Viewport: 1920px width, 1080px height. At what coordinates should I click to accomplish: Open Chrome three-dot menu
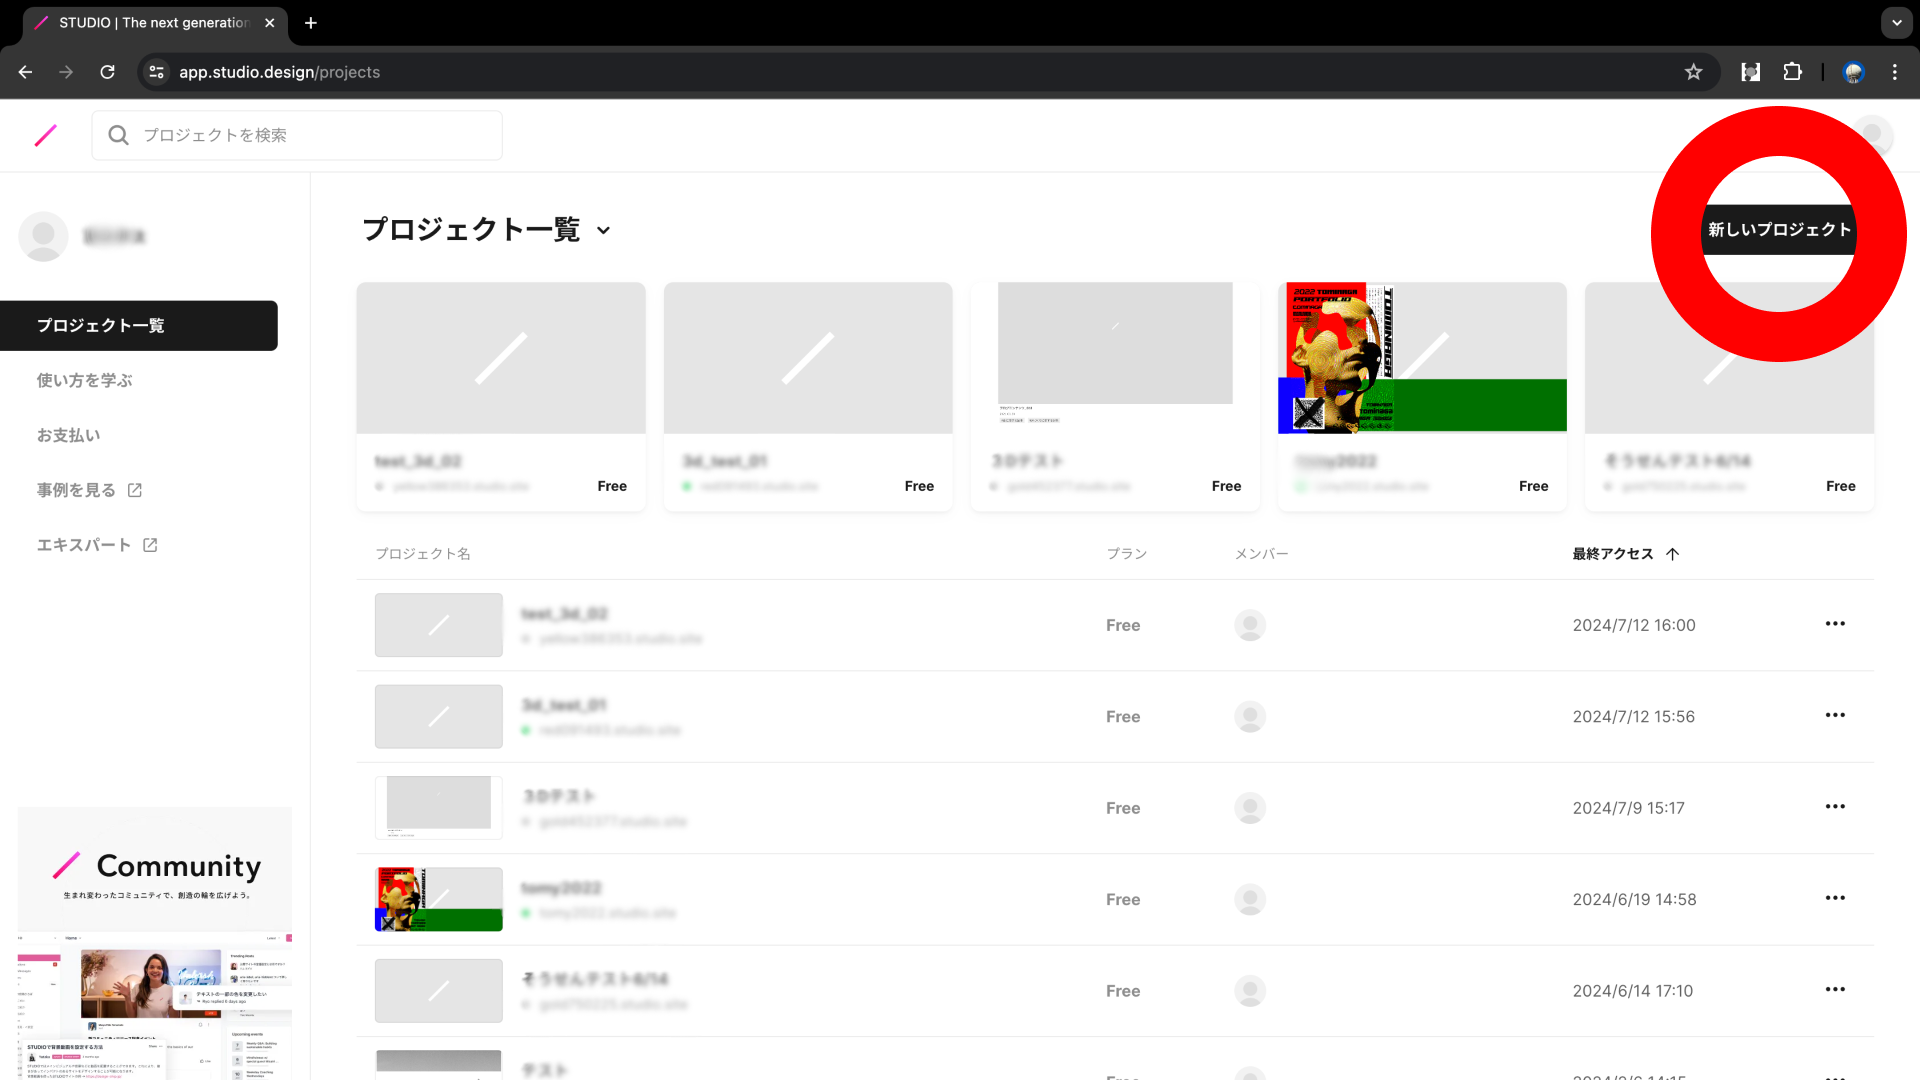1894,72
